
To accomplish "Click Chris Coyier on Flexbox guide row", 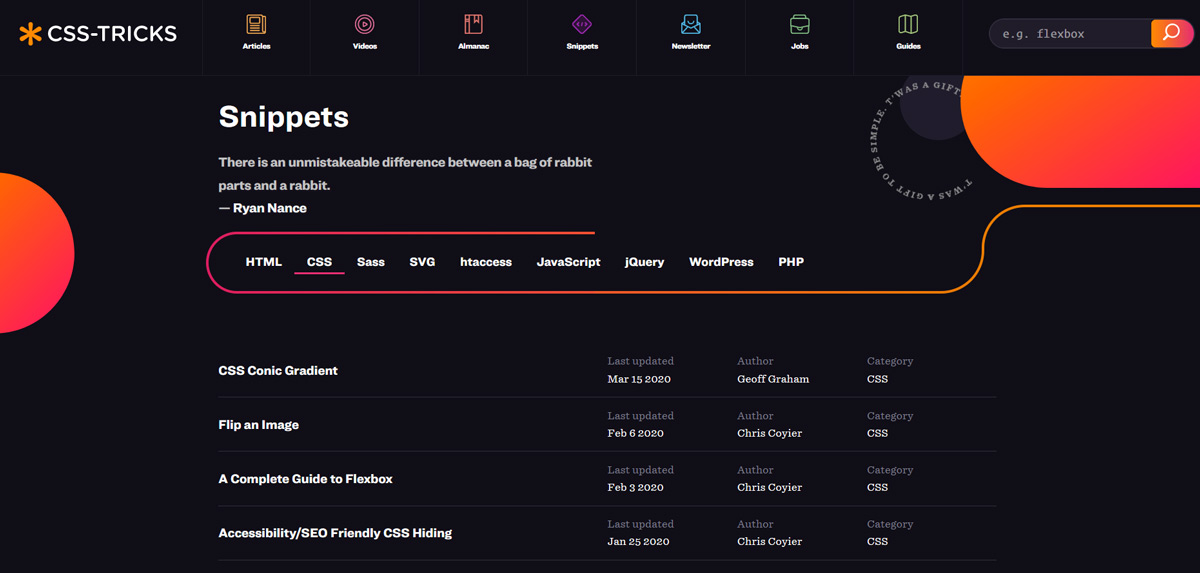I will pos(770,488).
